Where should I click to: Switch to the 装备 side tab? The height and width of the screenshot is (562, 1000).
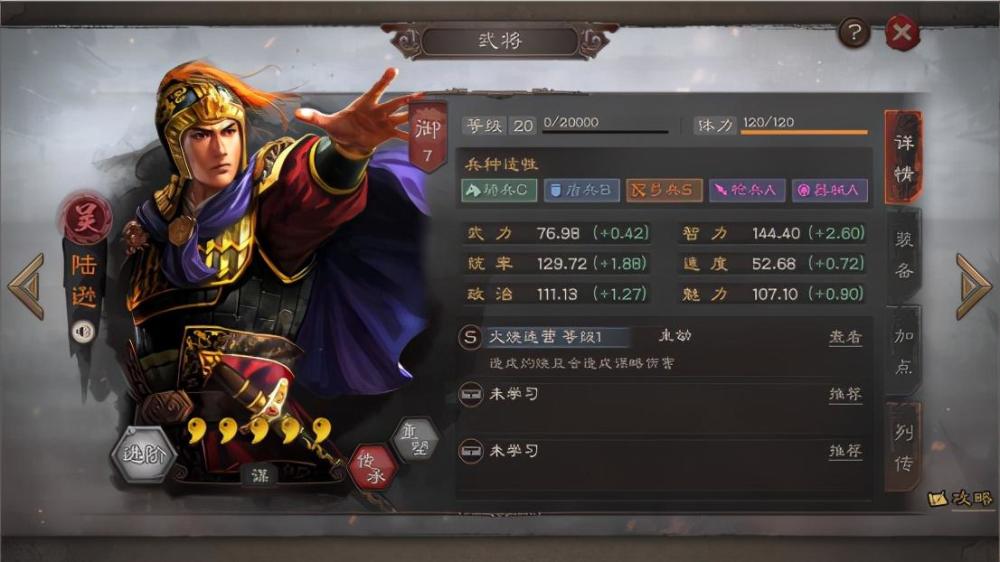pos(904,255)
